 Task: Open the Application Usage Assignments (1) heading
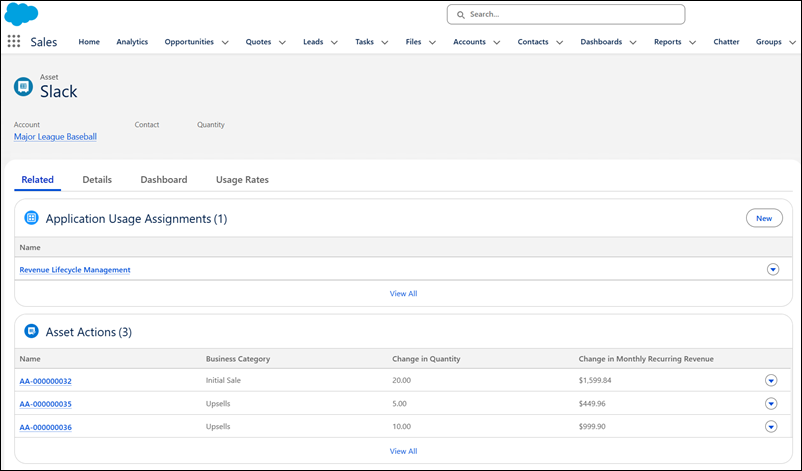pos(137,219)
